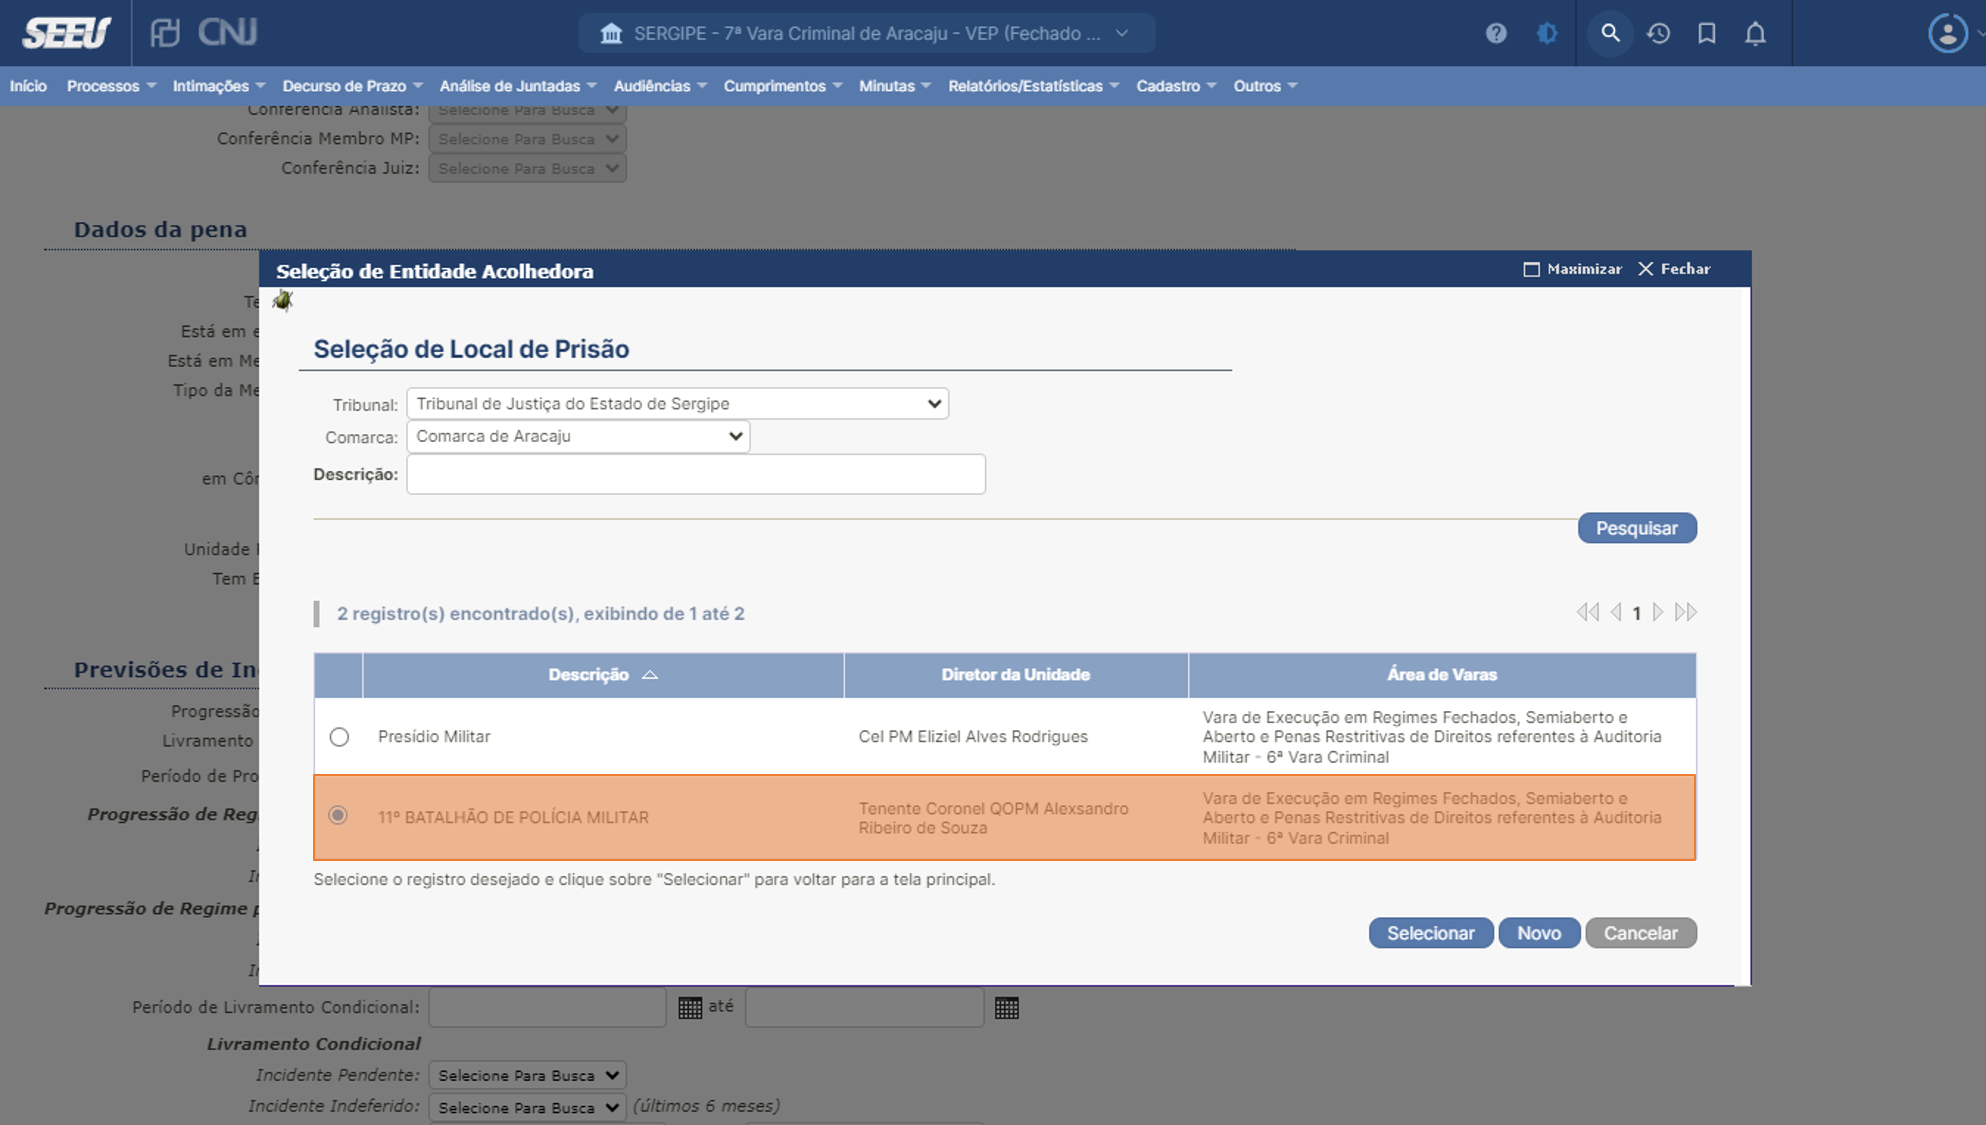Viewport: 1986px width, 1125px height.
Task: Click Cel PM Eliziel Alves Rodrigues cell
Action: [973, 737]
